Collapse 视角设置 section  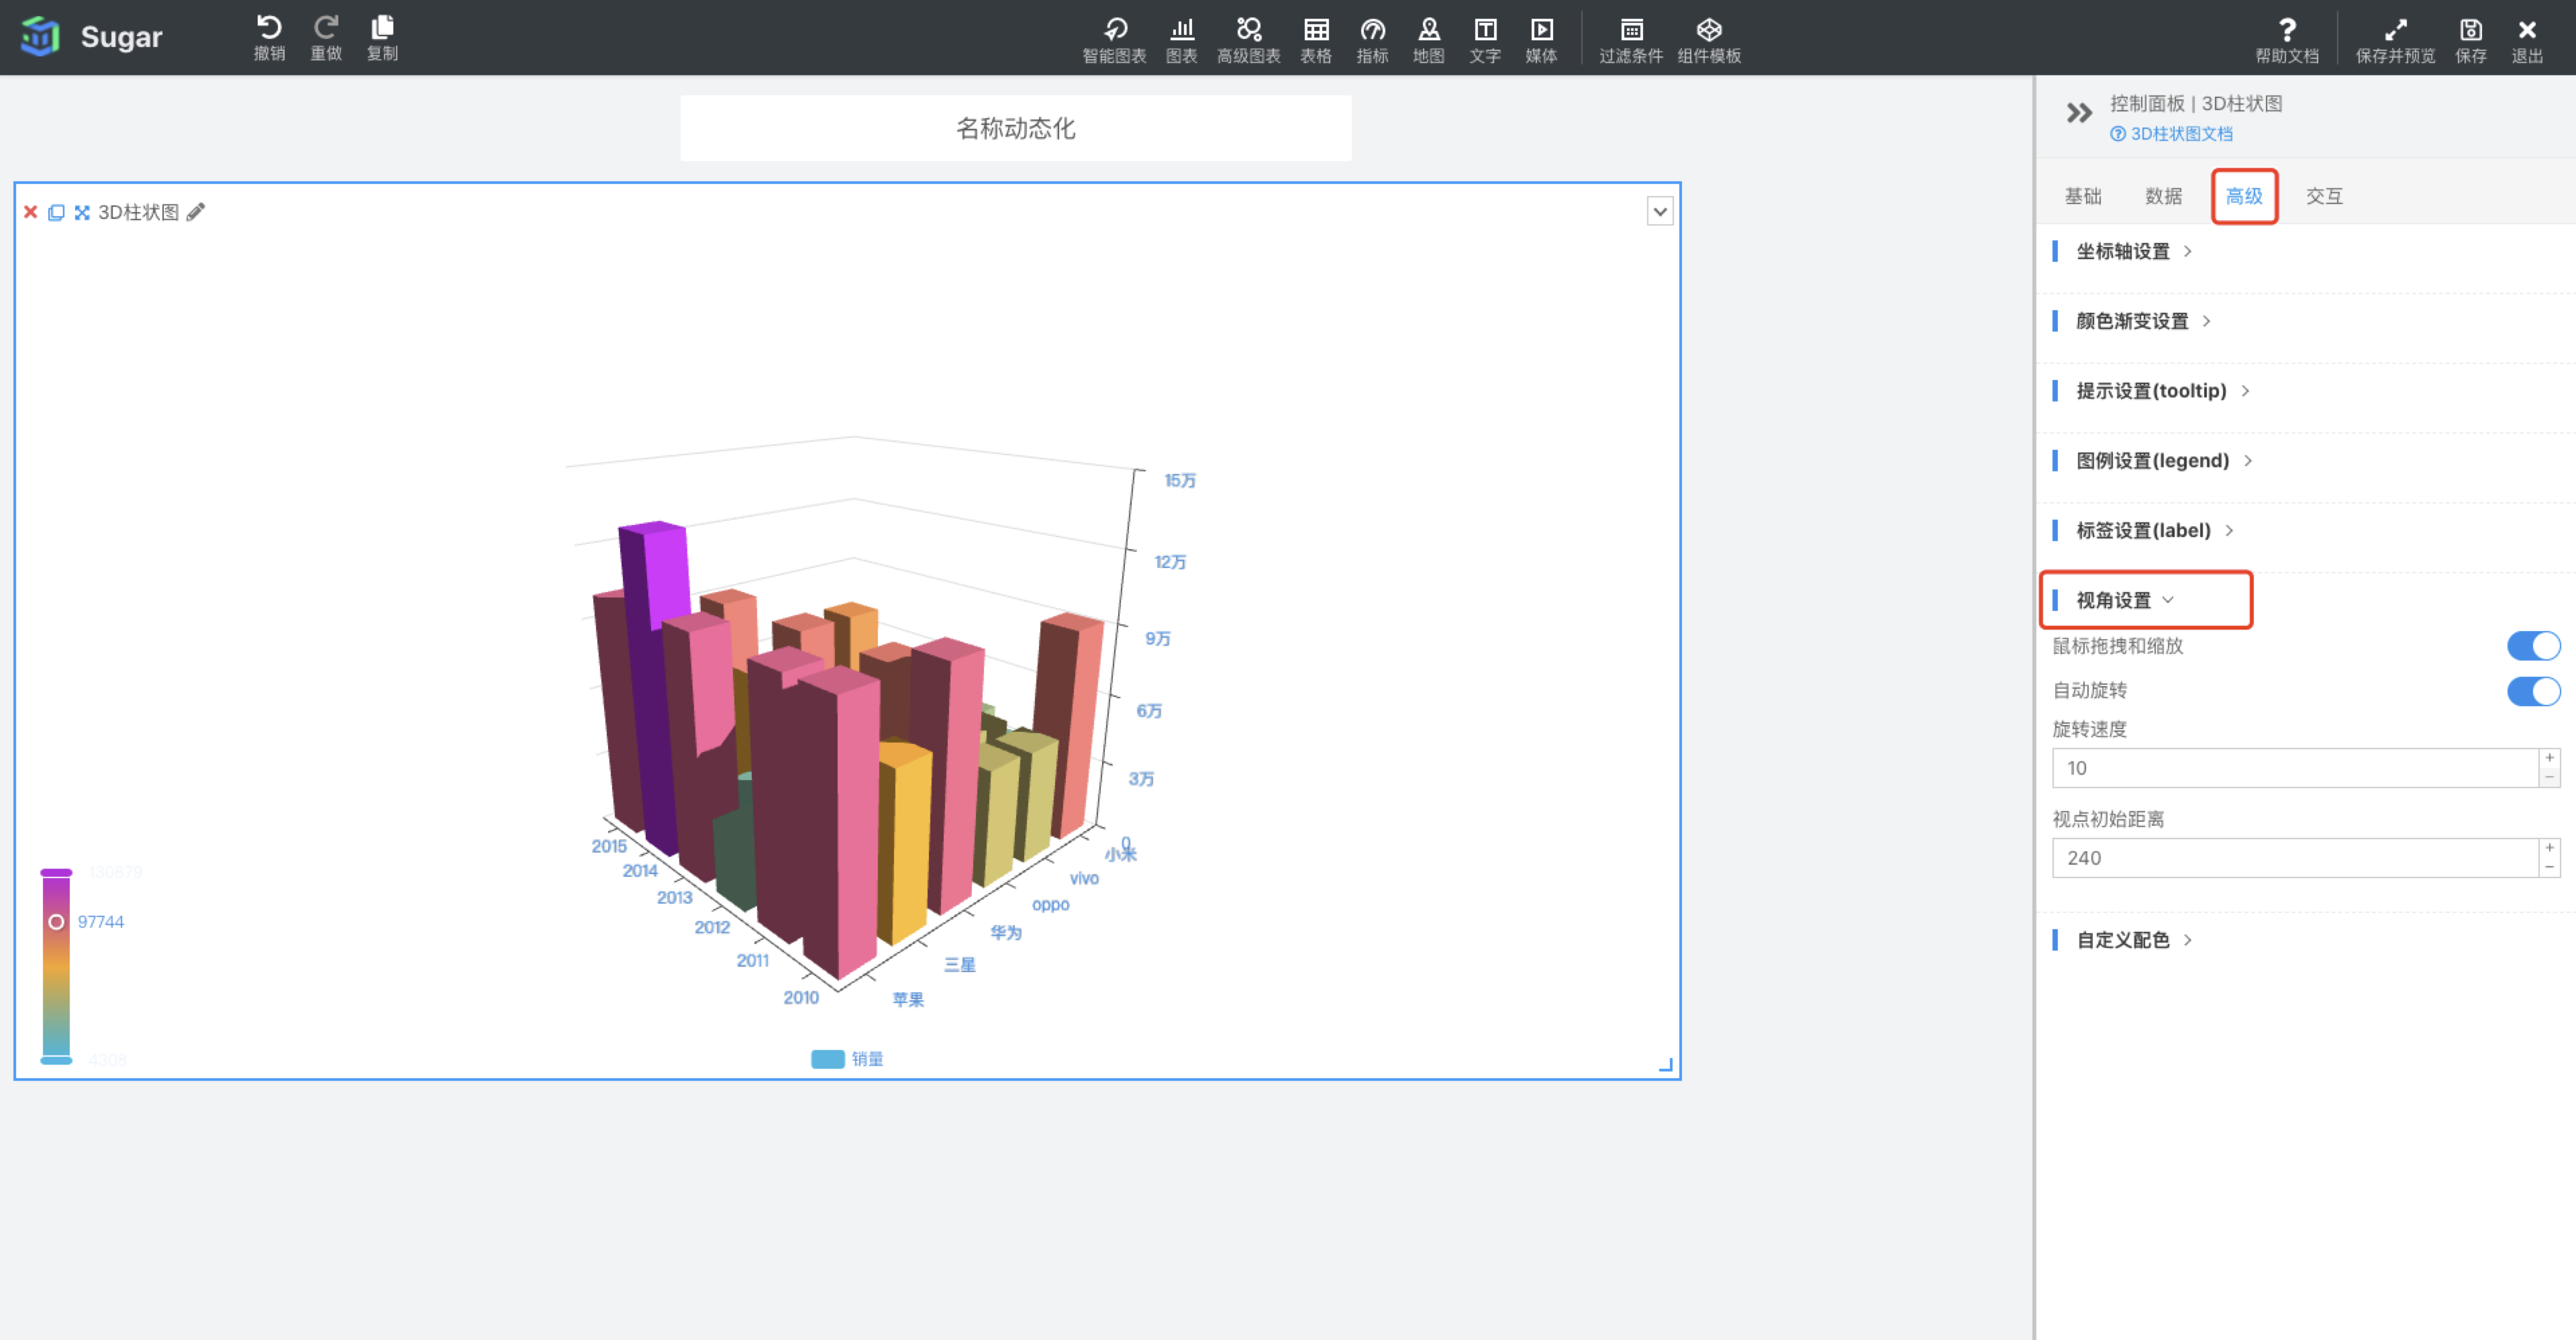click(x=2124, y=600)
